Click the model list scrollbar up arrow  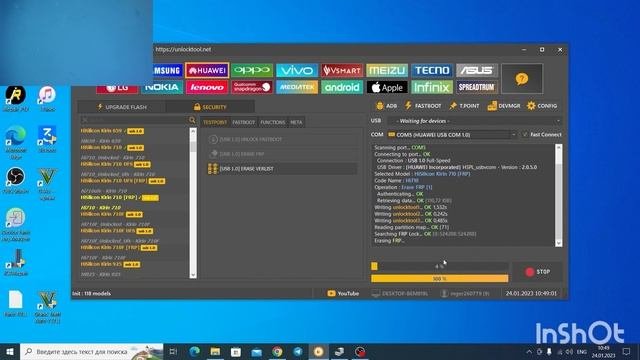pyautogui.click(x=193, y=131)
